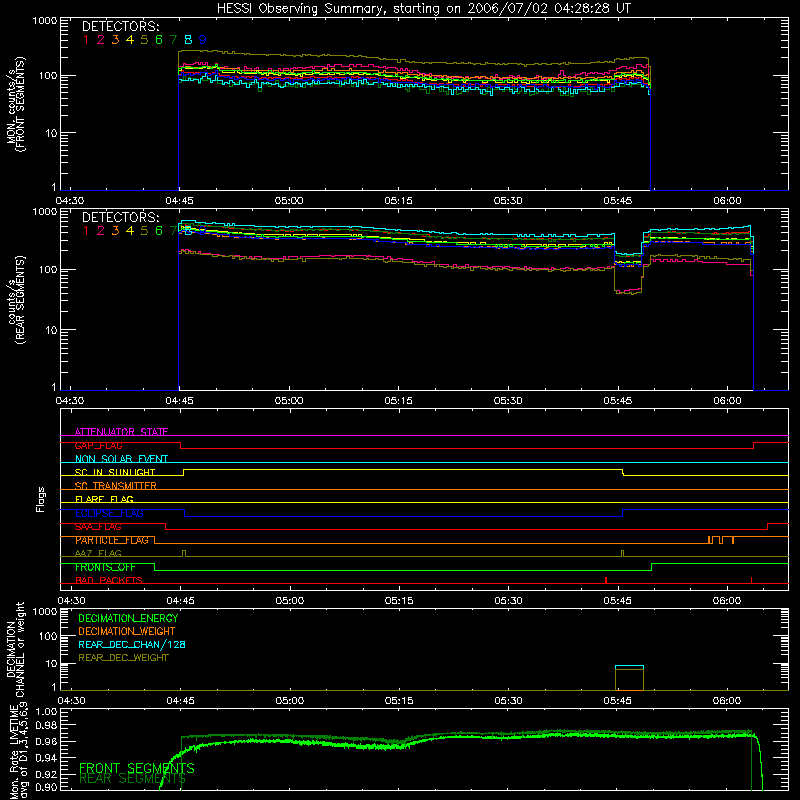The width and height of the screenshot is (800, 800).
Task: Click 06:00 tick label under decimation plot
Action: coord(727,701)
